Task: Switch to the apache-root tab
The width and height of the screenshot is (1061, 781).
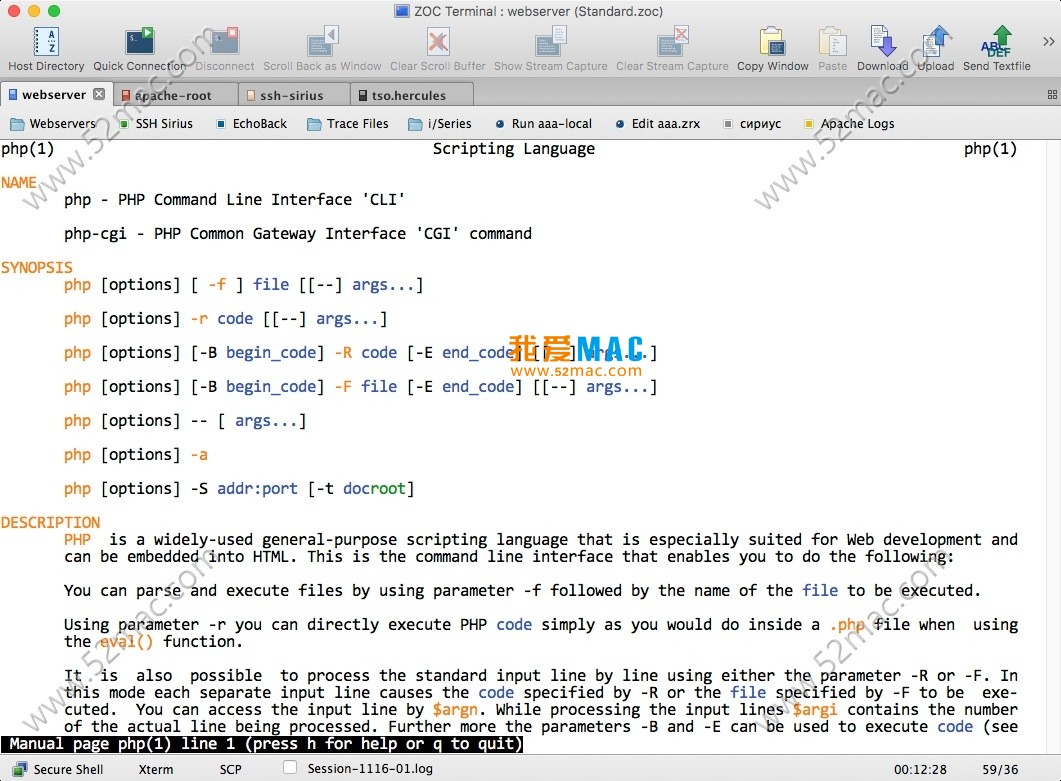Action: click(175, 95)
